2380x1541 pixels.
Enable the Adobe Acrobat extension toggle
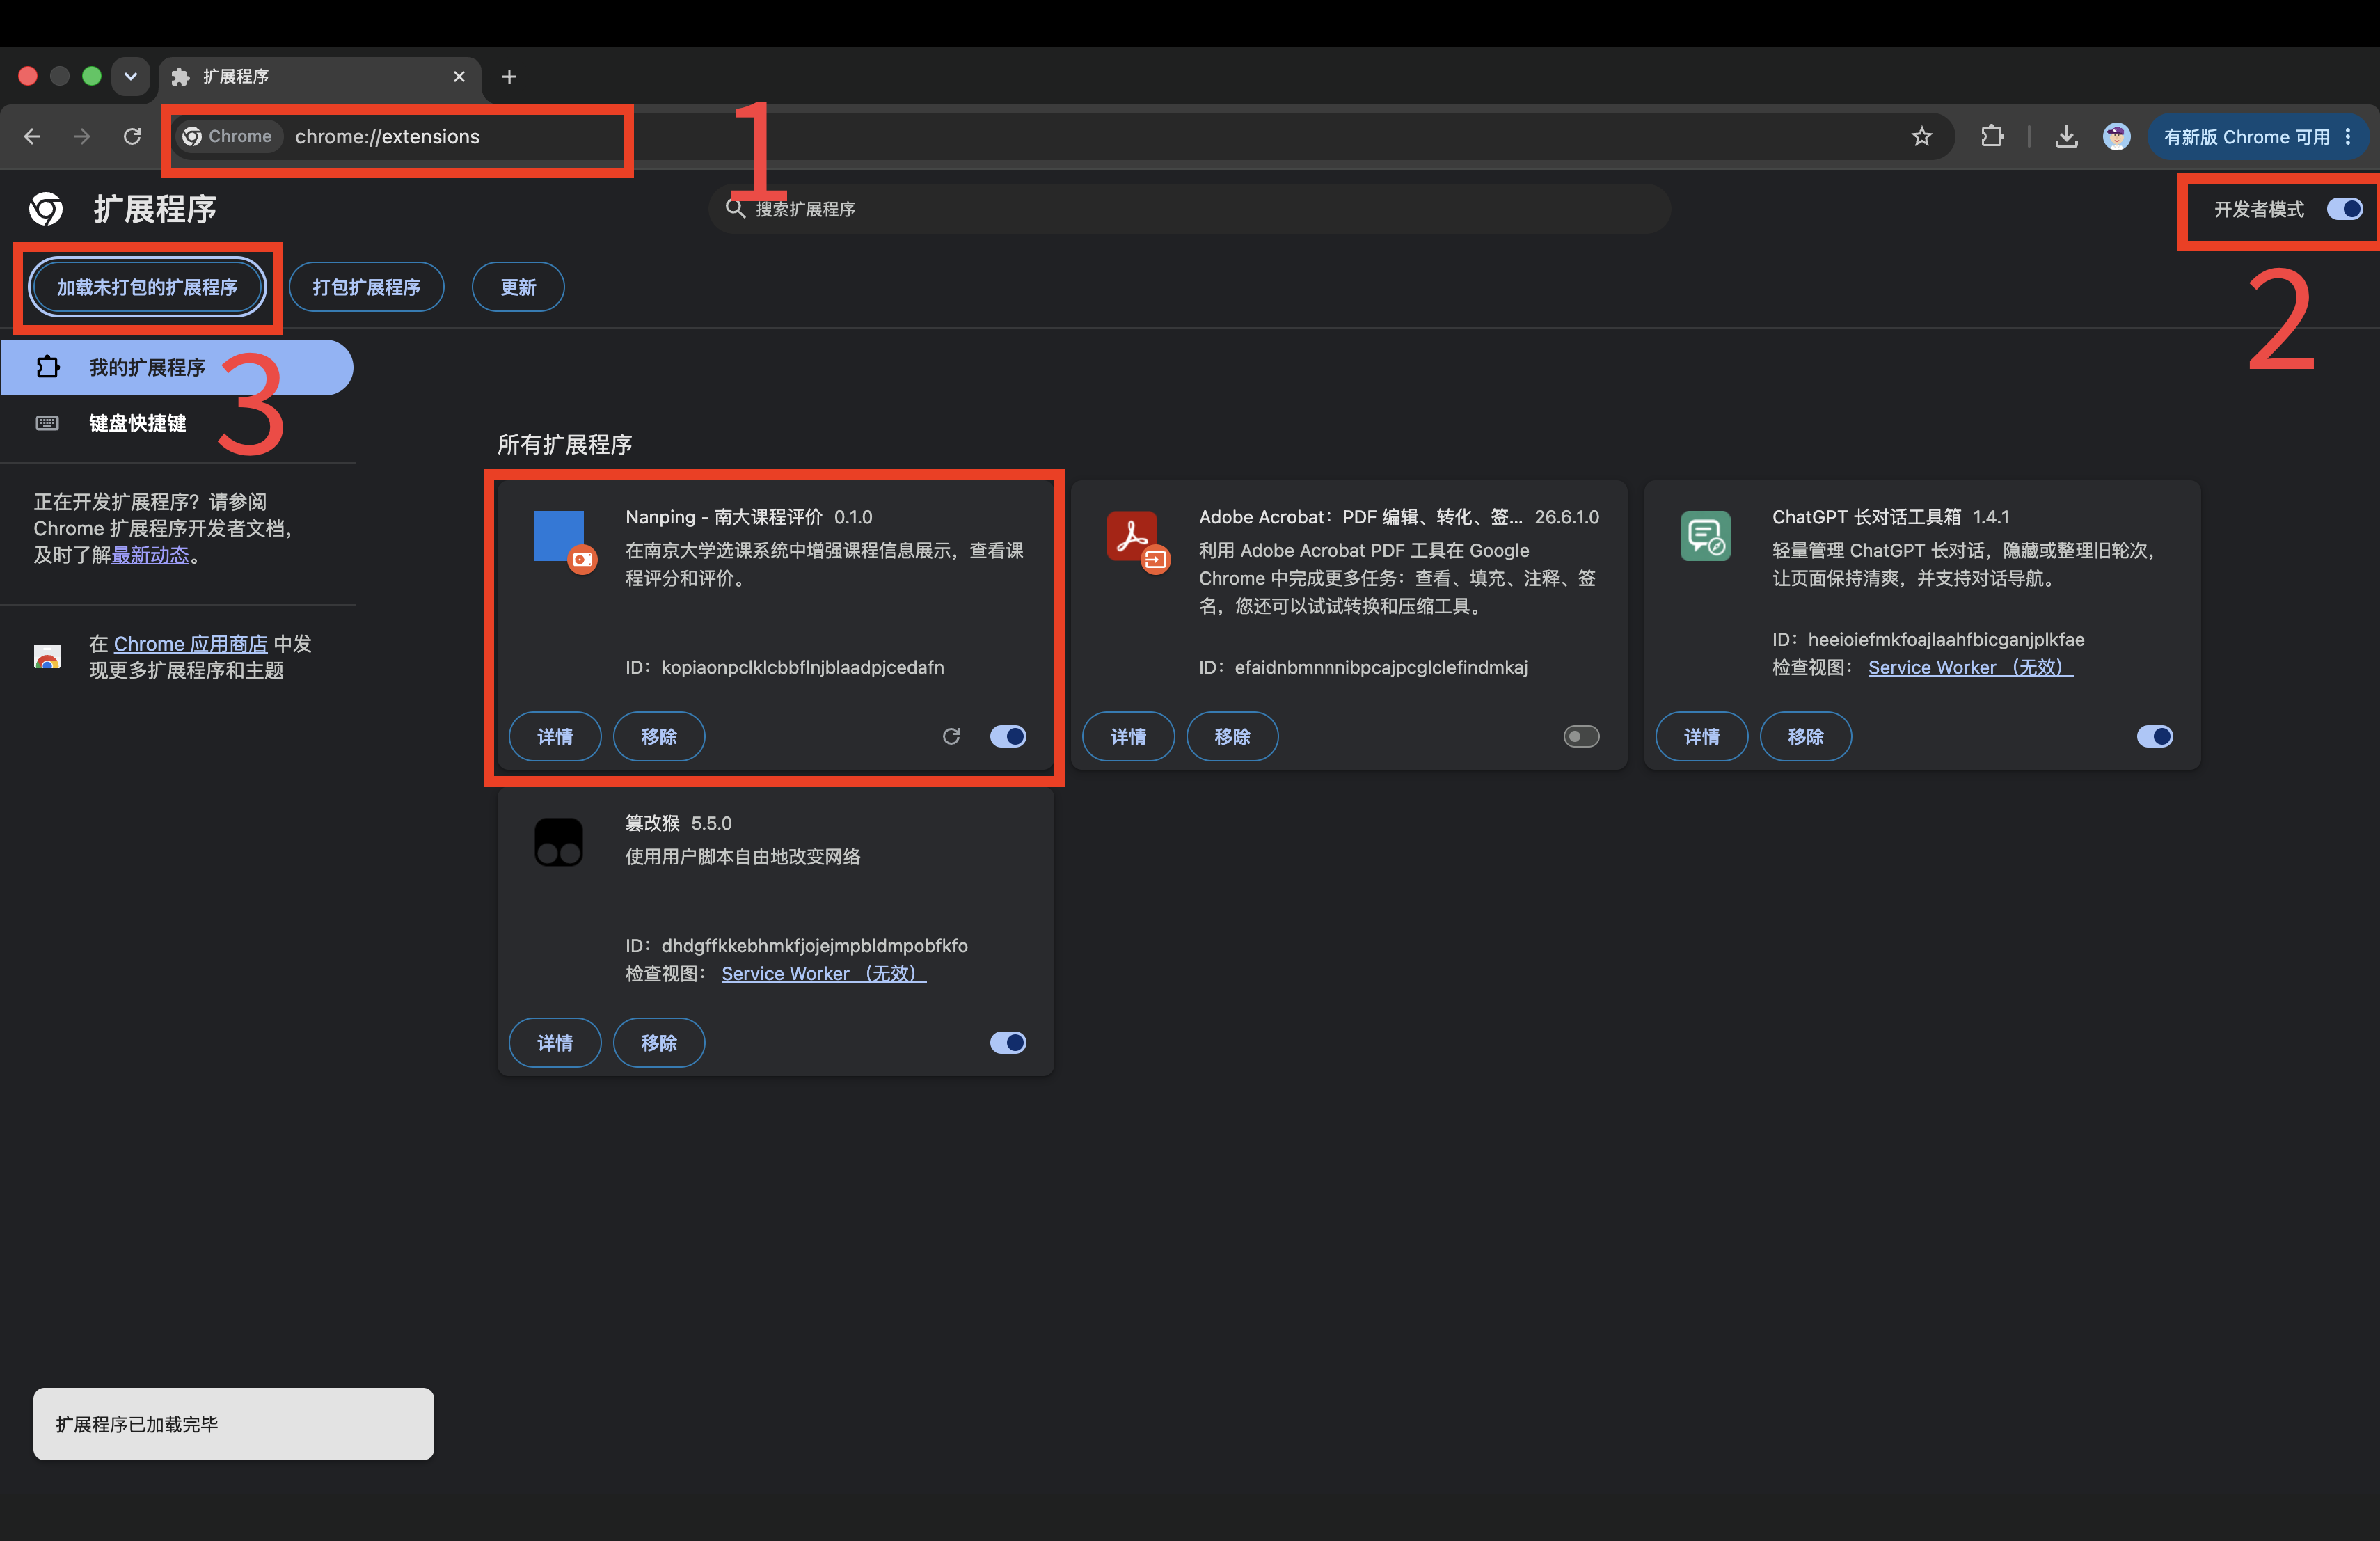[x=1581, y=736]
